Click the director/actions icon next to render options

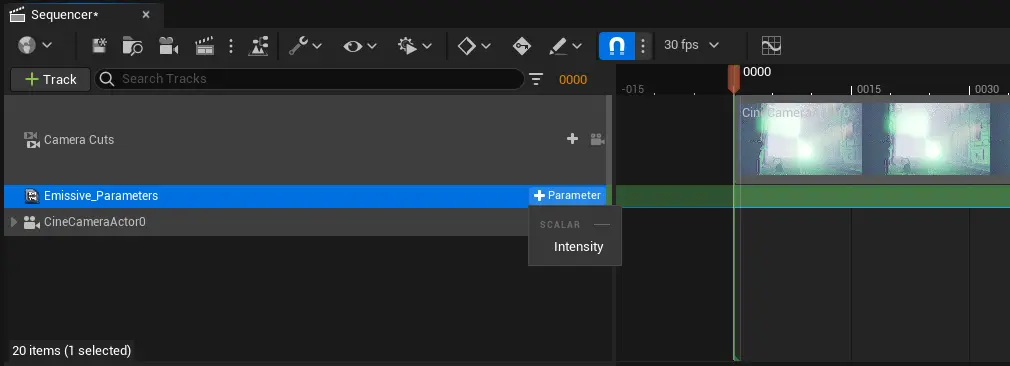pyautogui.click(x=258, y=45)
